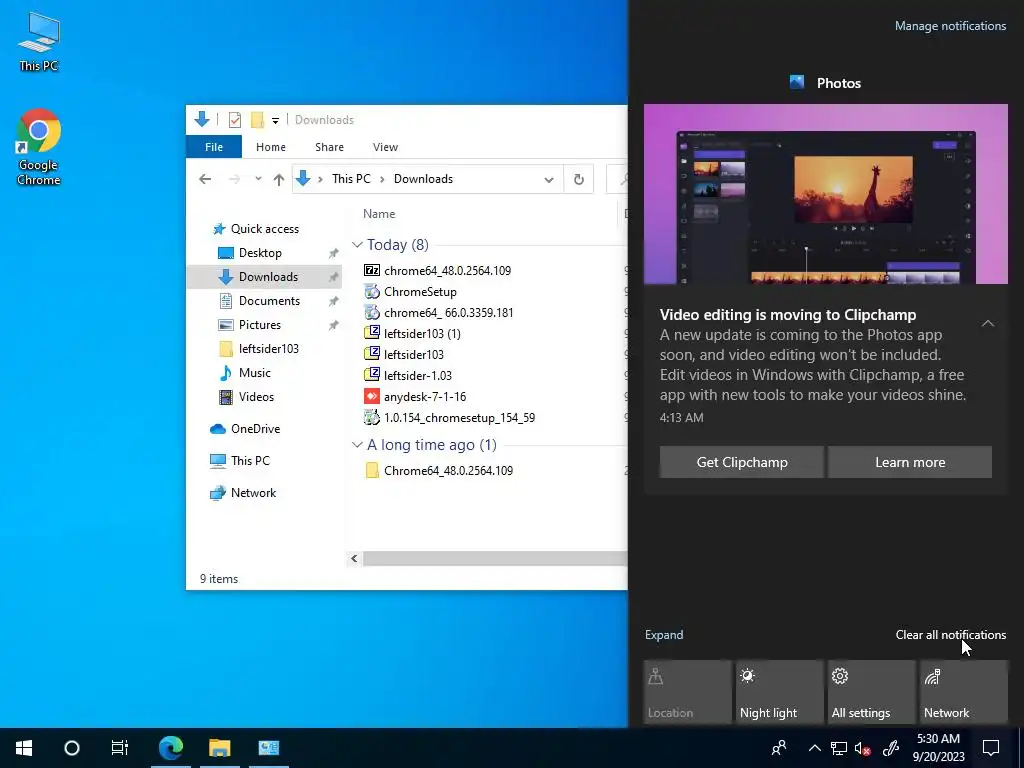The image size is (1024, 768).
Task: Select leftsider-1.03 file
Action: (x=417, y=376)
